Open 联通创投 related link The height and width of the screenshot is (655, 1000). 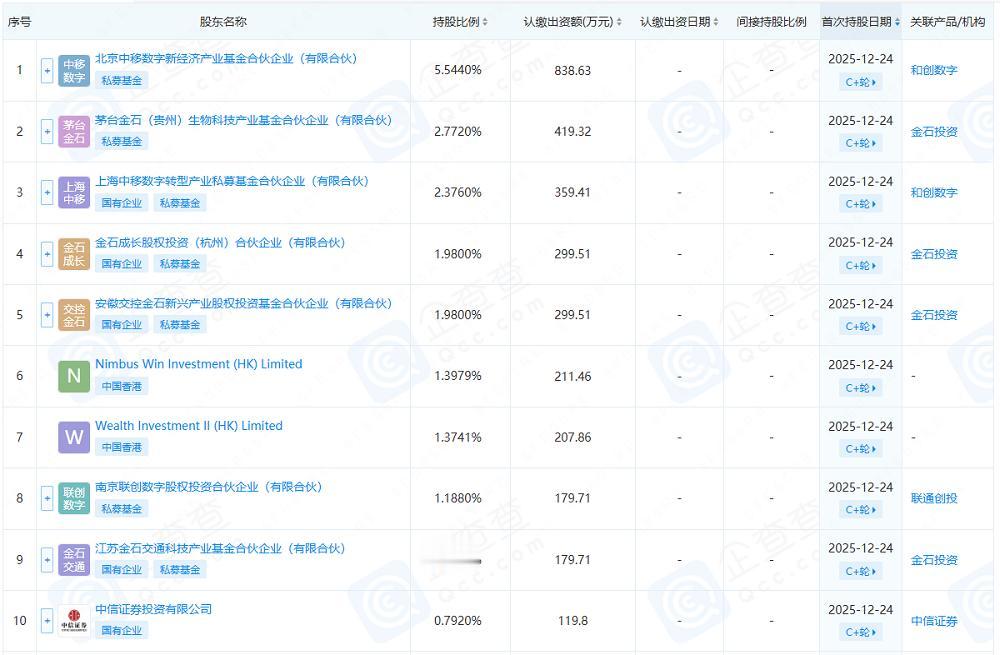pyautogui.click(x=934, y=499)
